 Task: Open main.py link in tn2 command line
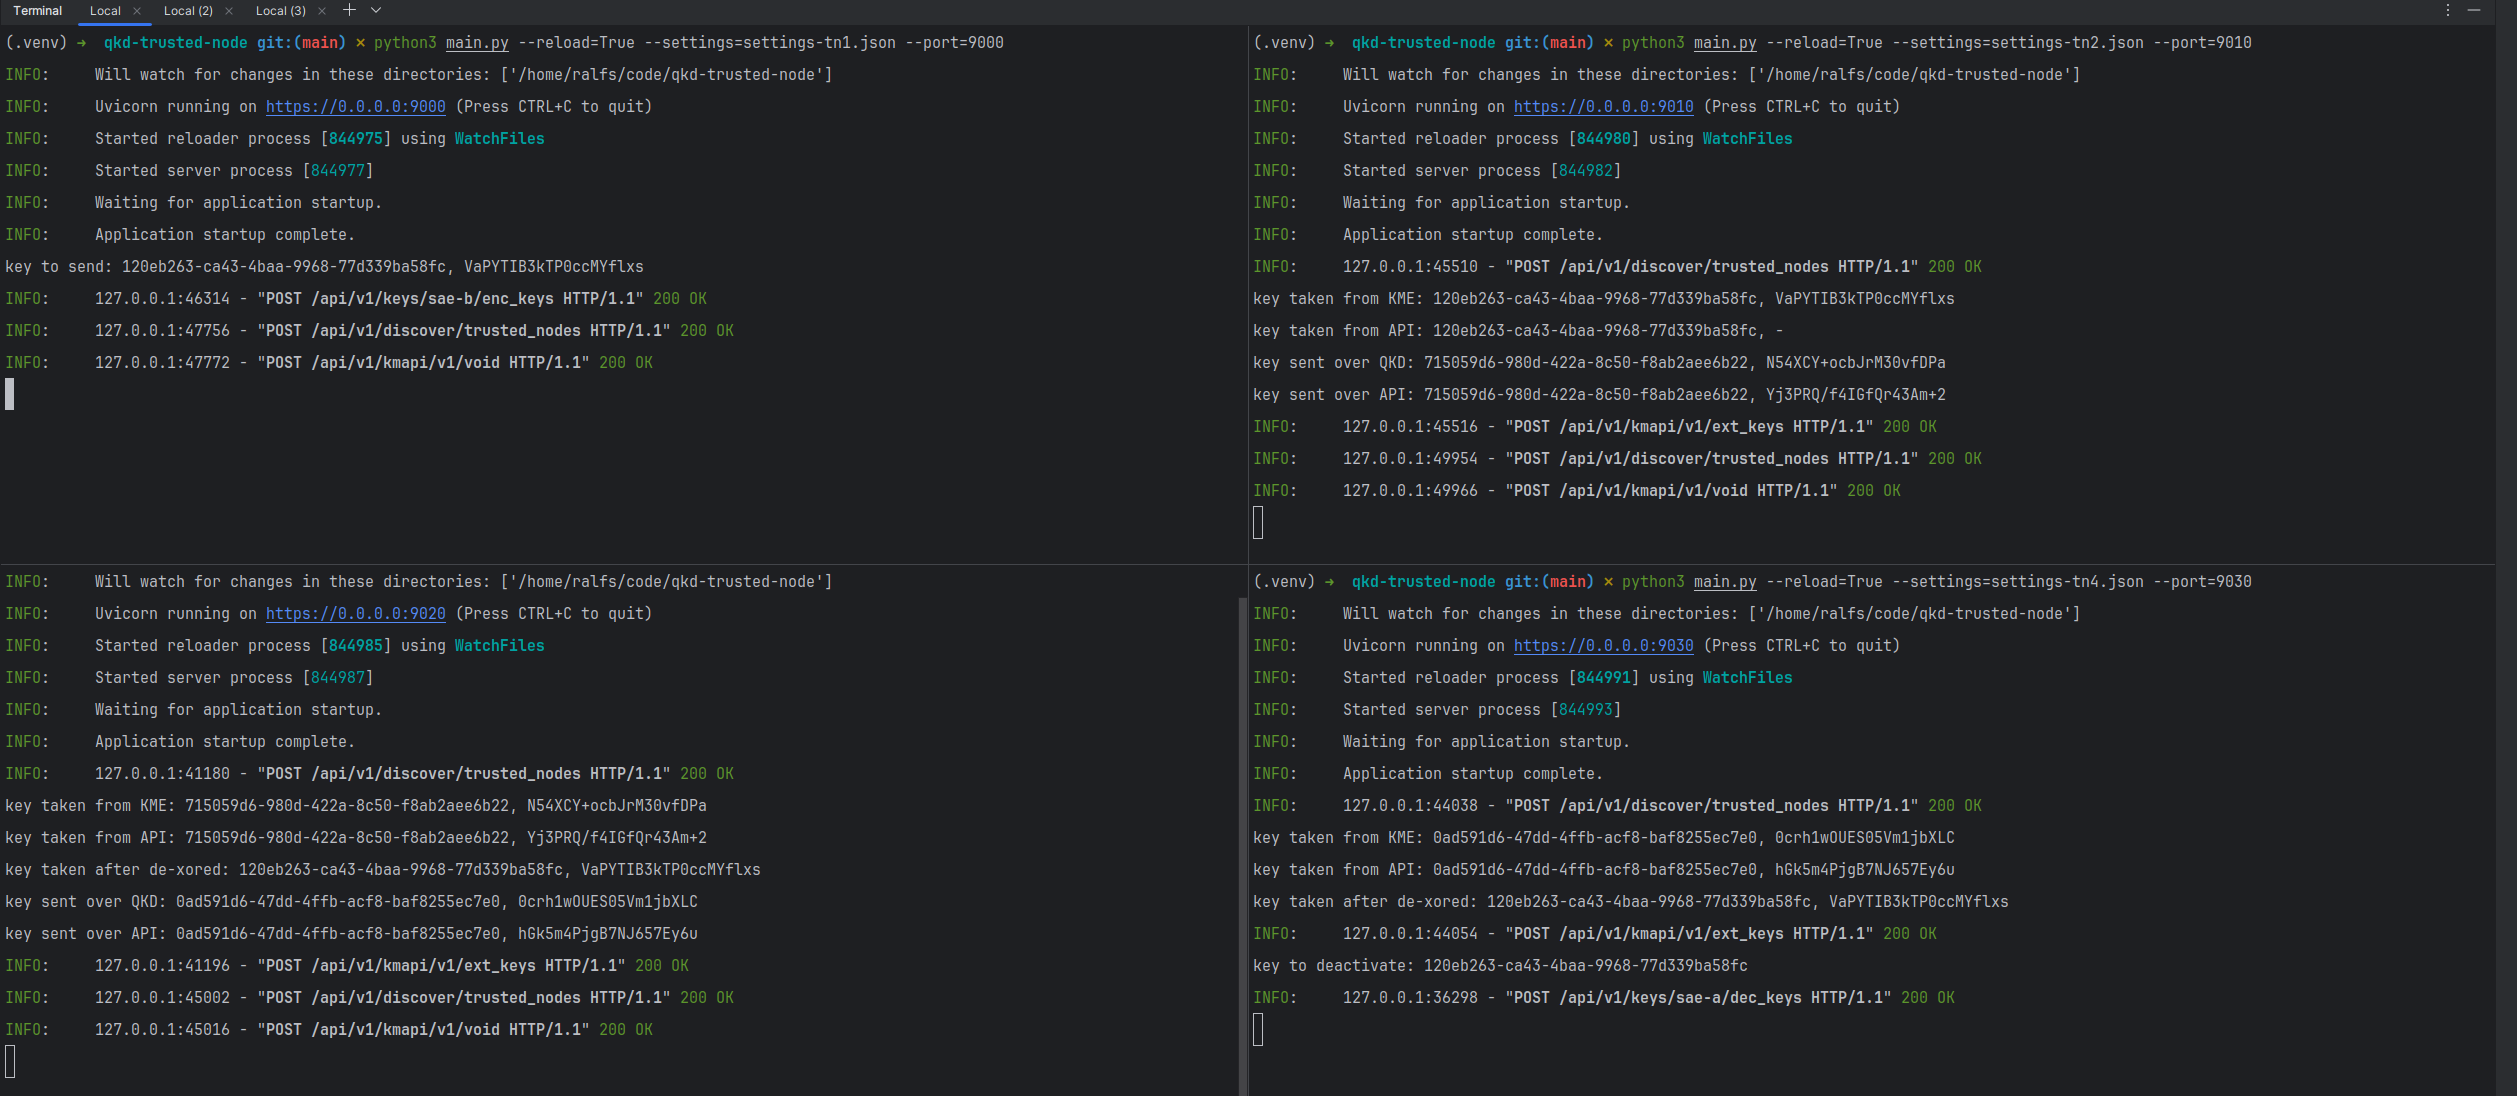click(x=1725, y=43)
